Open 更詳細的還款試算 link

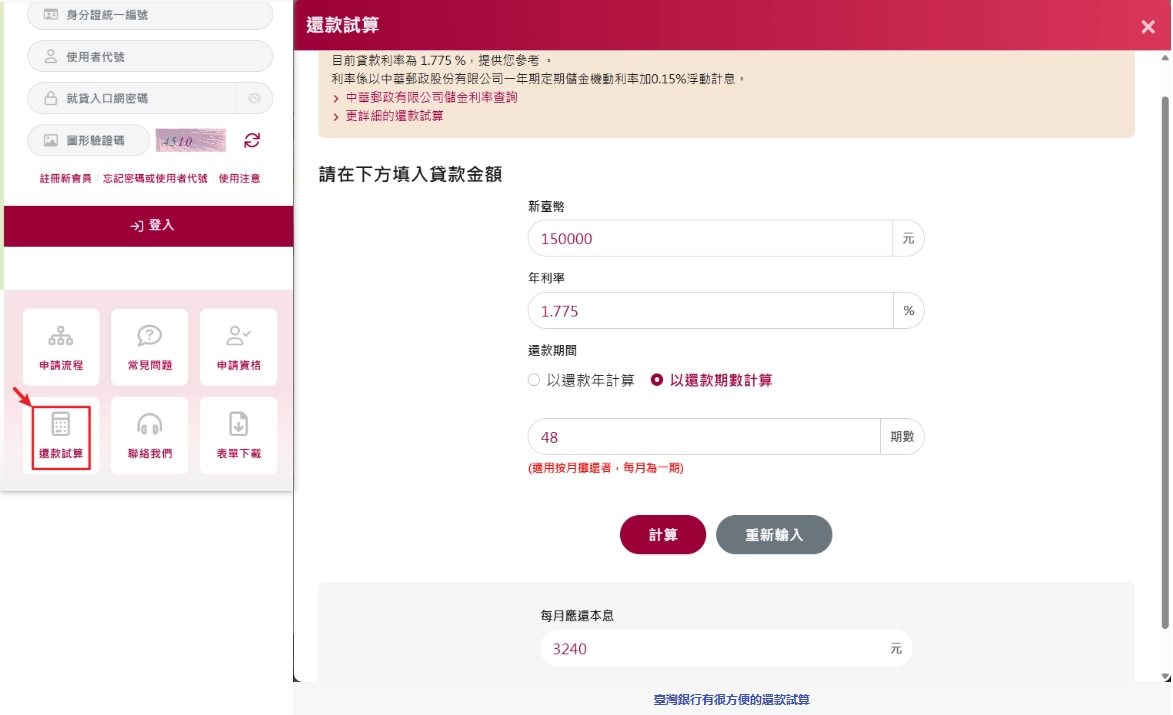tap(394, 116)
